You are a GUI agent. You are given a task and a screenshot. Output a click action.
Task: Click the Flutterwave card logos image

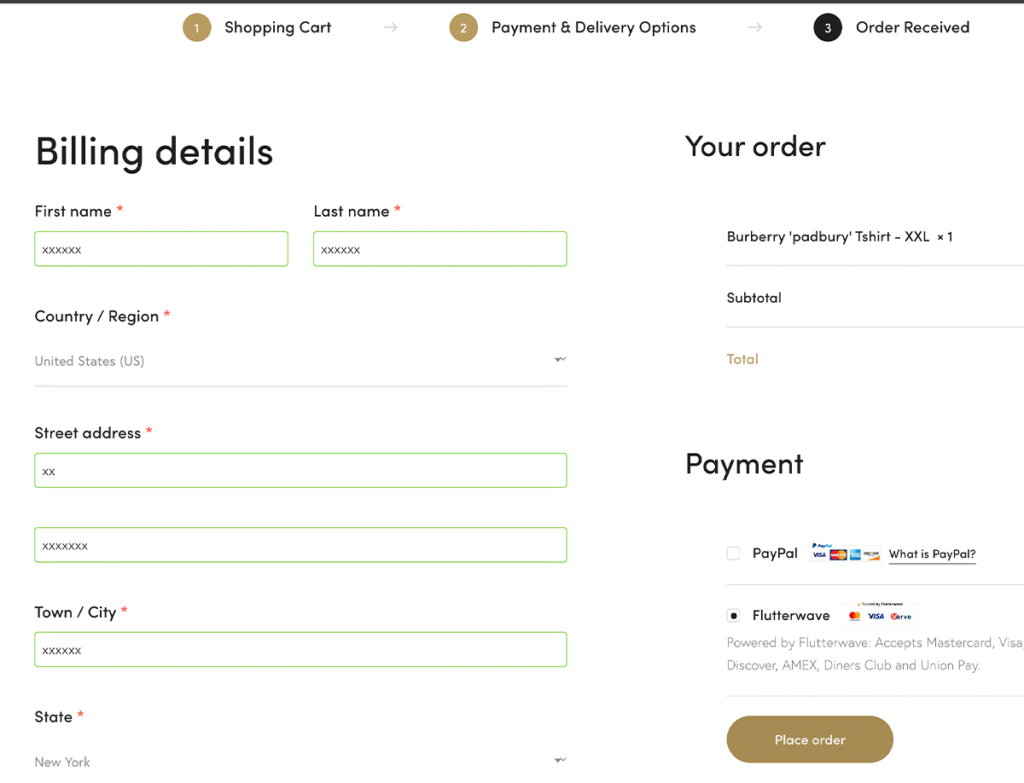[x=880, y=614]
